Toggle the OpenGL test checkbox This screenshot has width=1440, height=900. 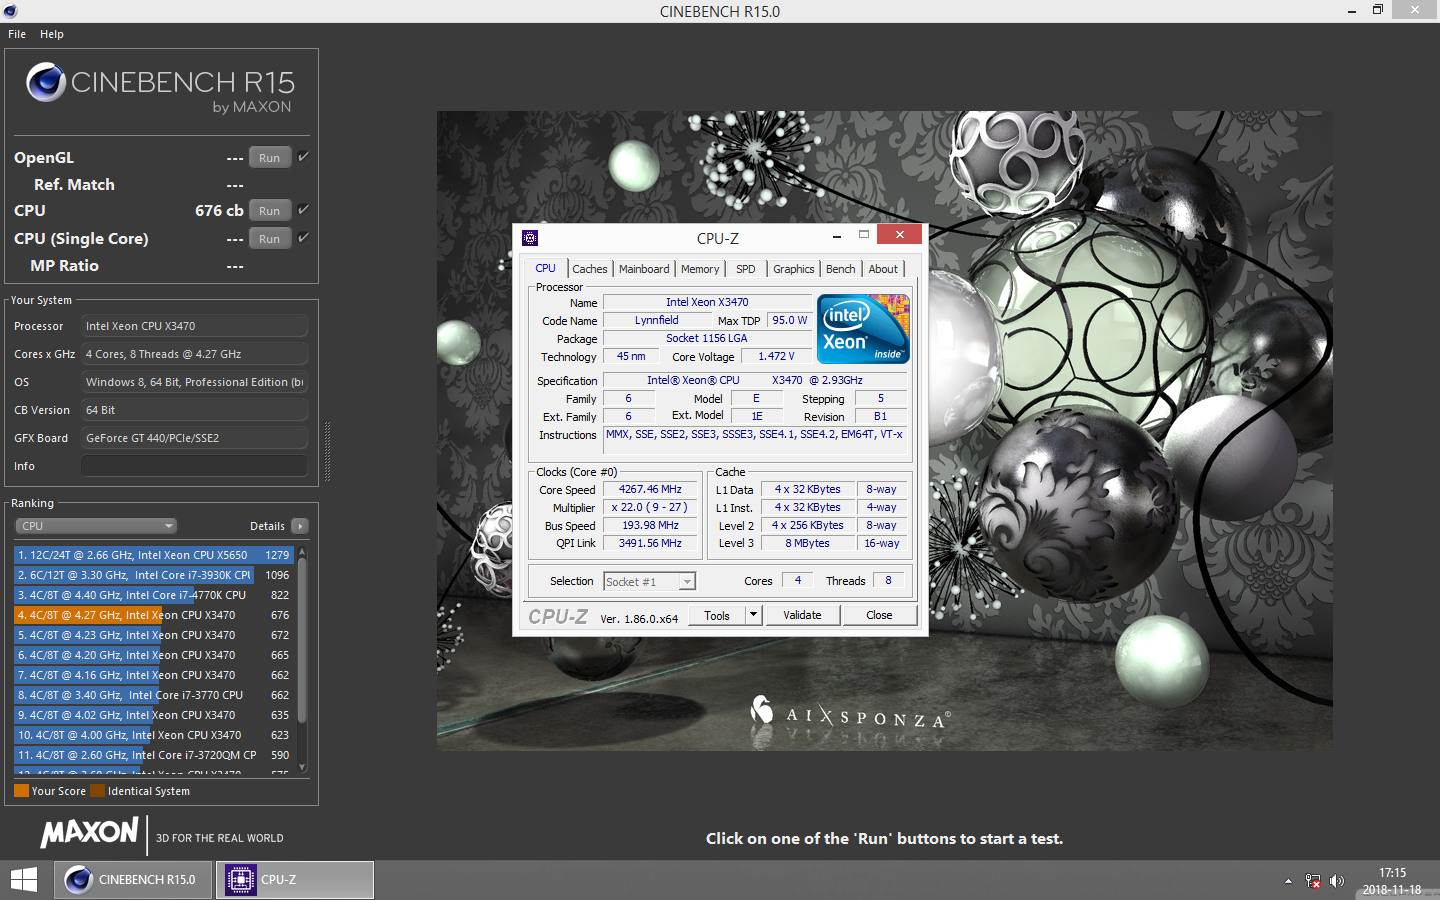click(303, 157)
